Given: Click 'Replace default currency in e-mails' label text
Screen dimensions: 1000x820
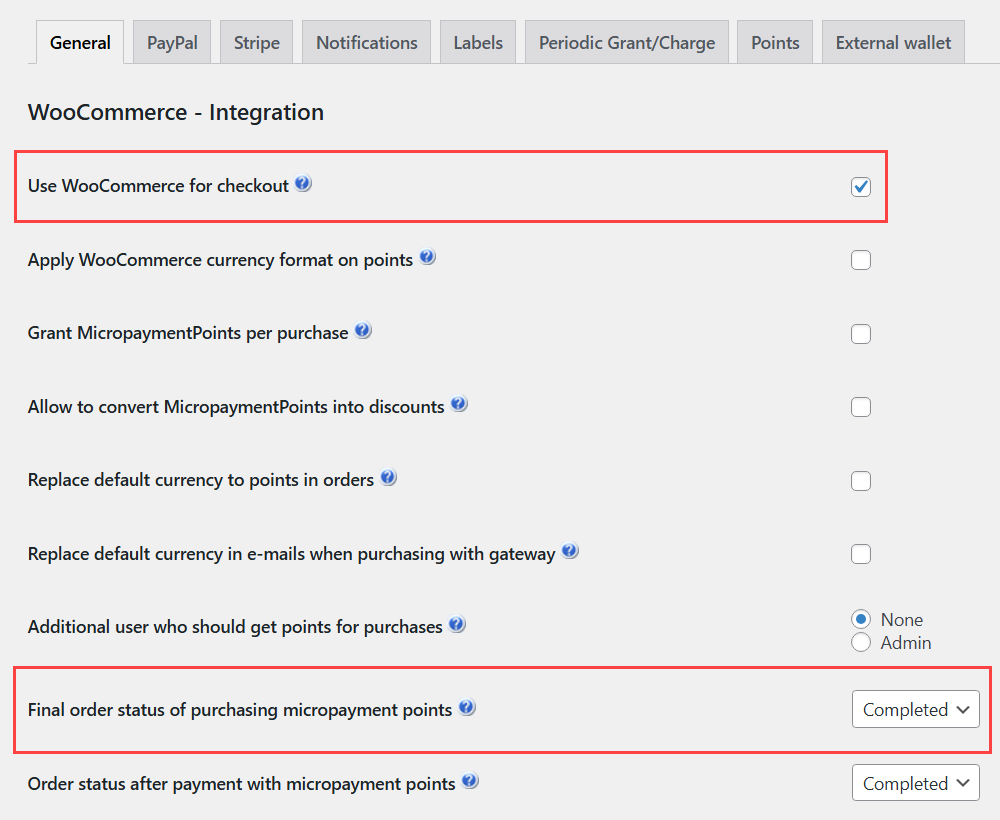Looking at the screenshot, I should click(x=291, y=554).
